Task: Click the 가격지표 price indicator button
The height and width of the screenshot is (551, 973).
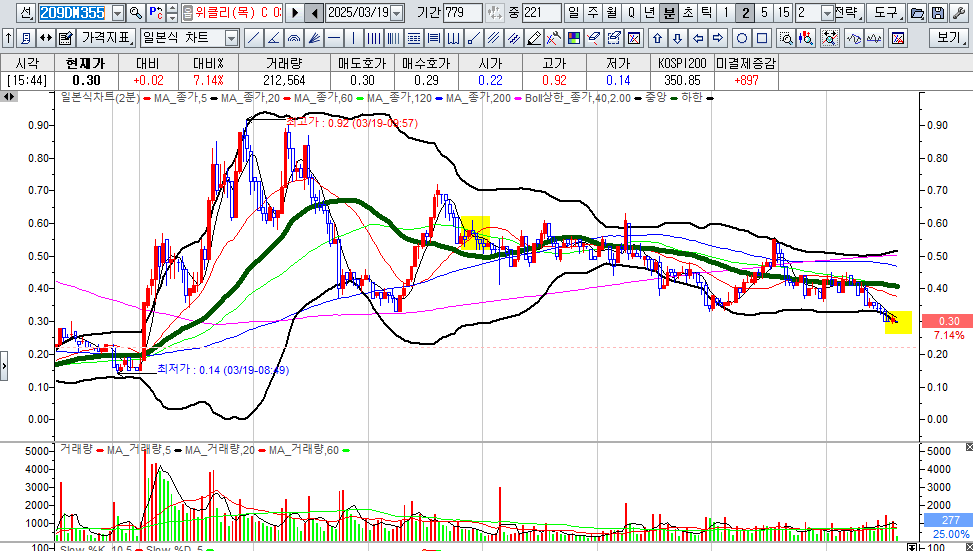Action: pos(105,38)
